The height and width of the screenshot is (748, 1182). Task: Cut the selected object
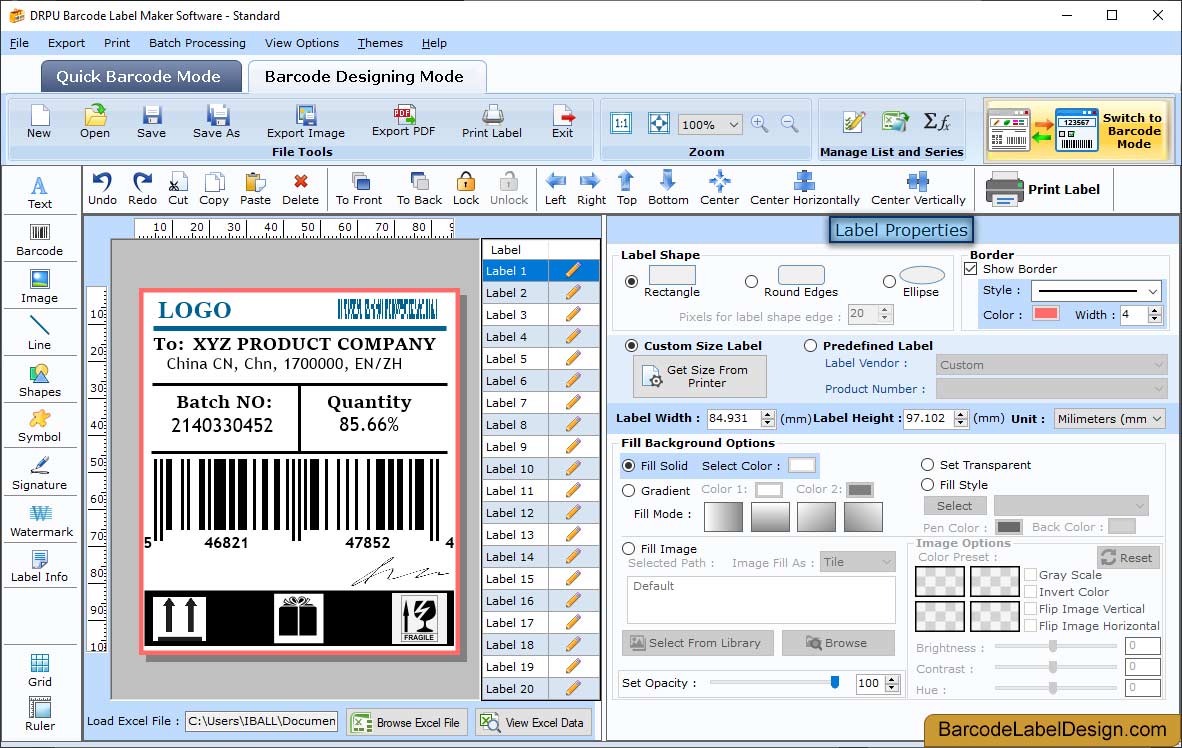coord(178,189)
